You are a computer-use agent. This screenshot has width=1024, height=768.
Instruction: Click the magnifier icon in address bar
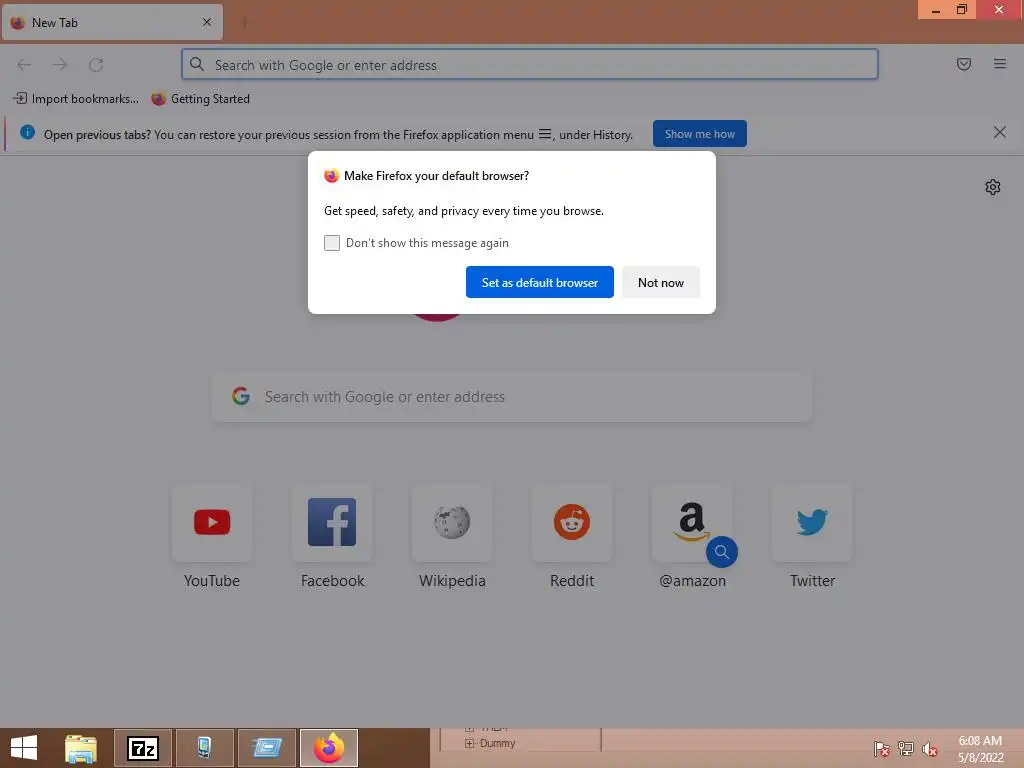tap(197, 64)
